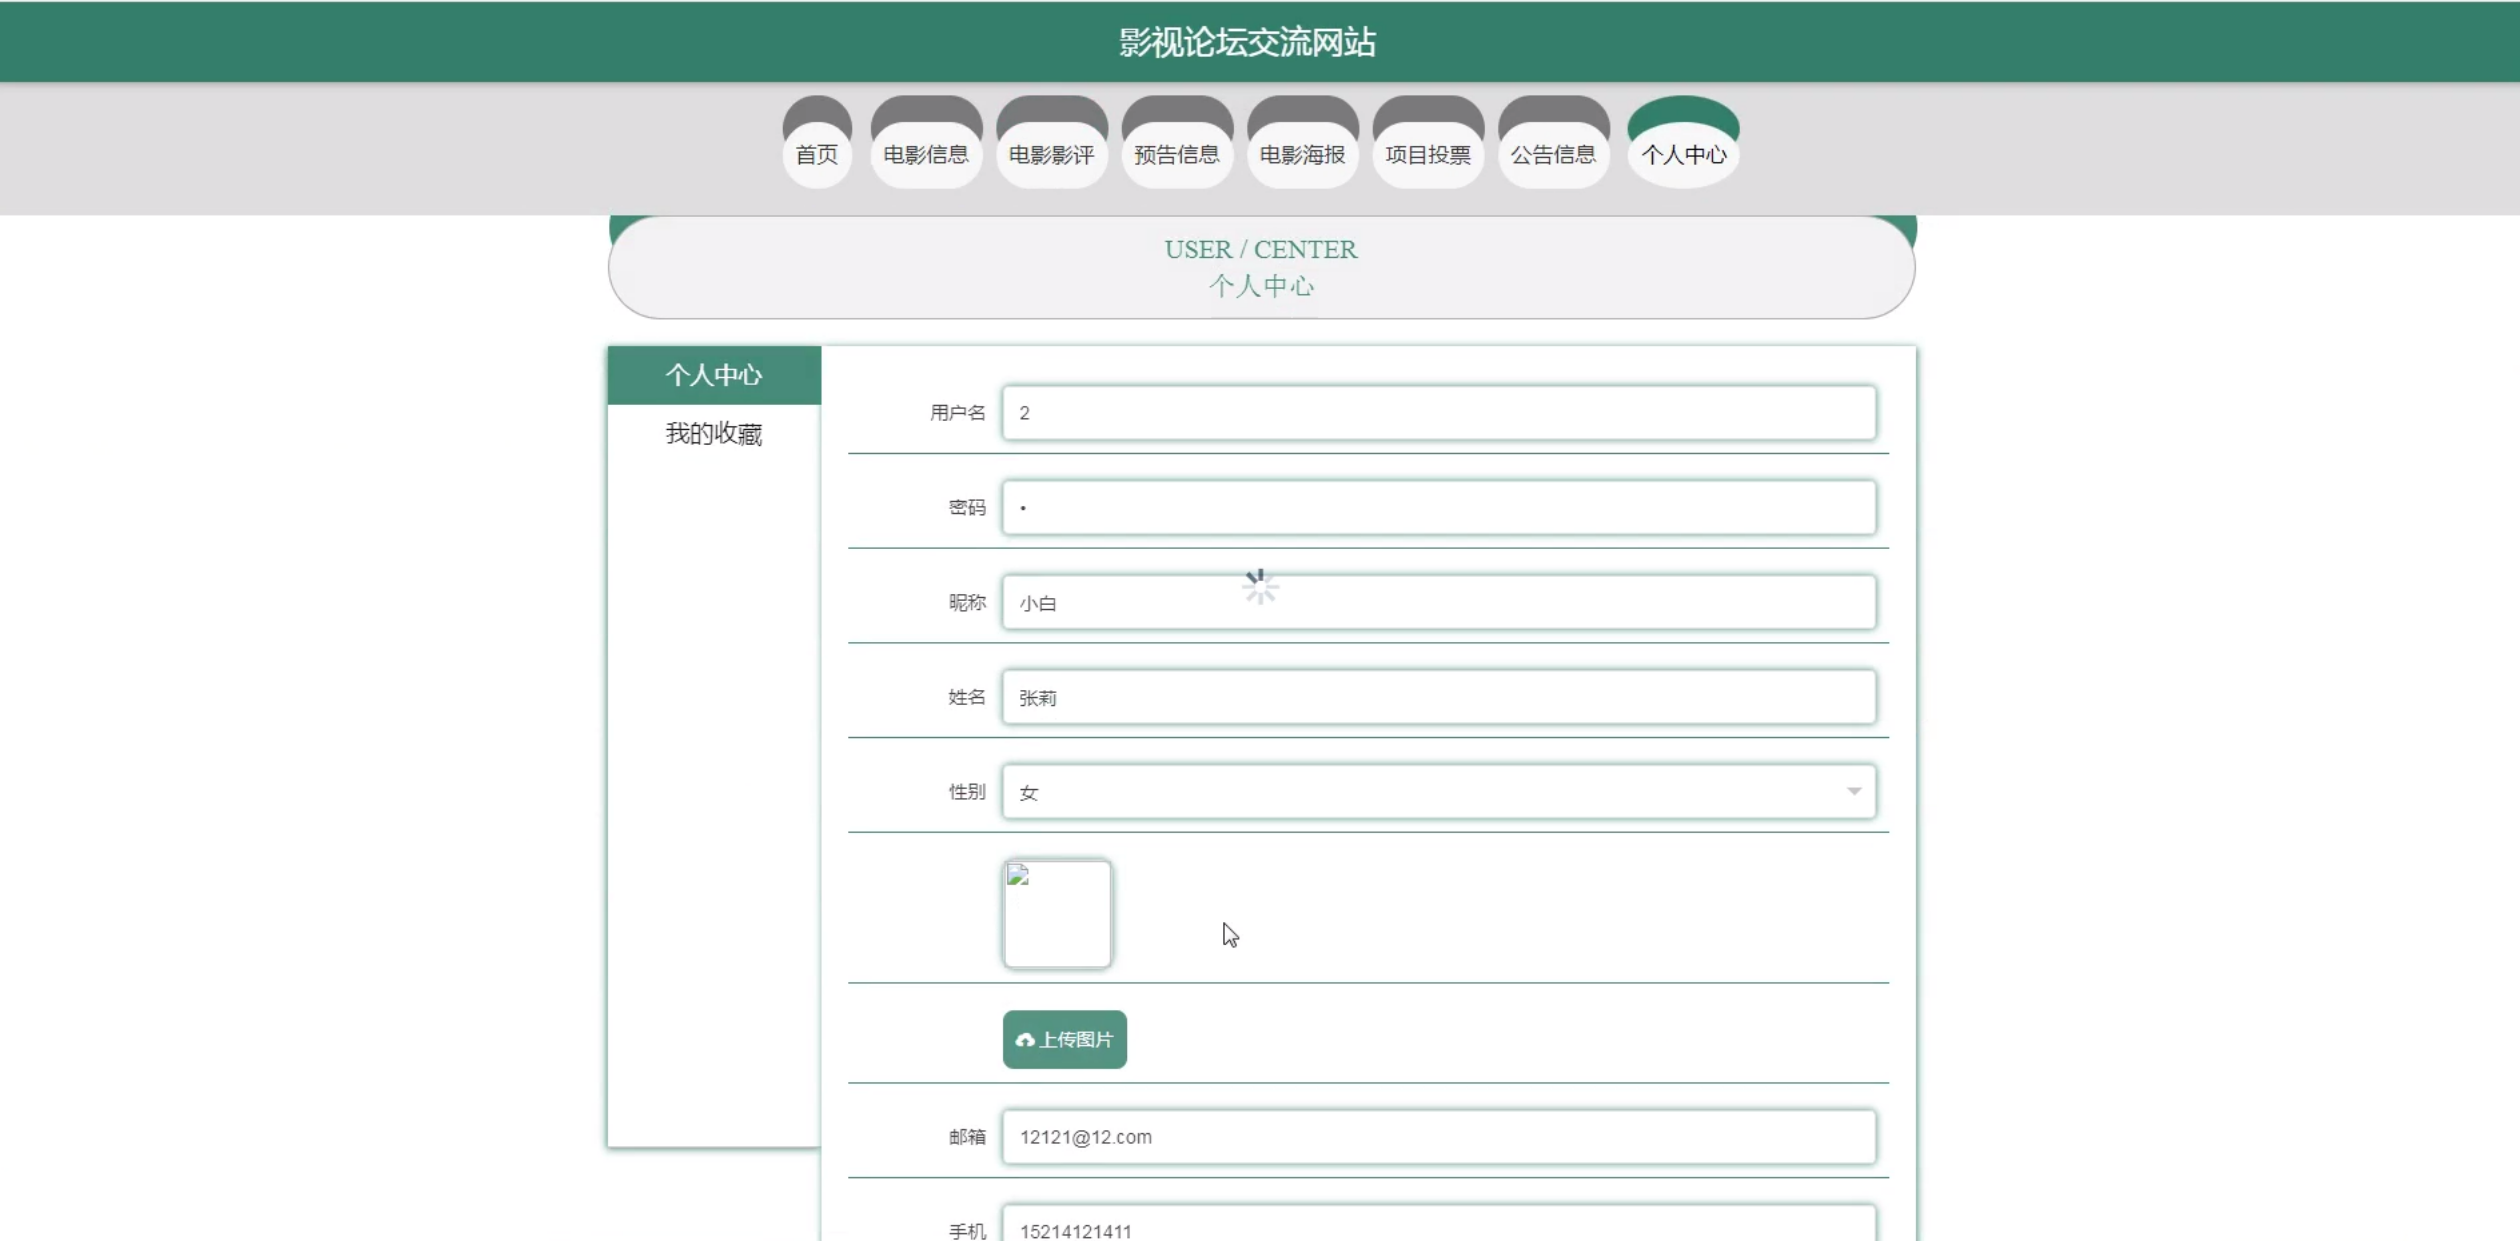Select the active 个人中心 nav tab
The width and height of the screenshot is (2520, 1241).
pyautogui.click(x=1683, y=154)
